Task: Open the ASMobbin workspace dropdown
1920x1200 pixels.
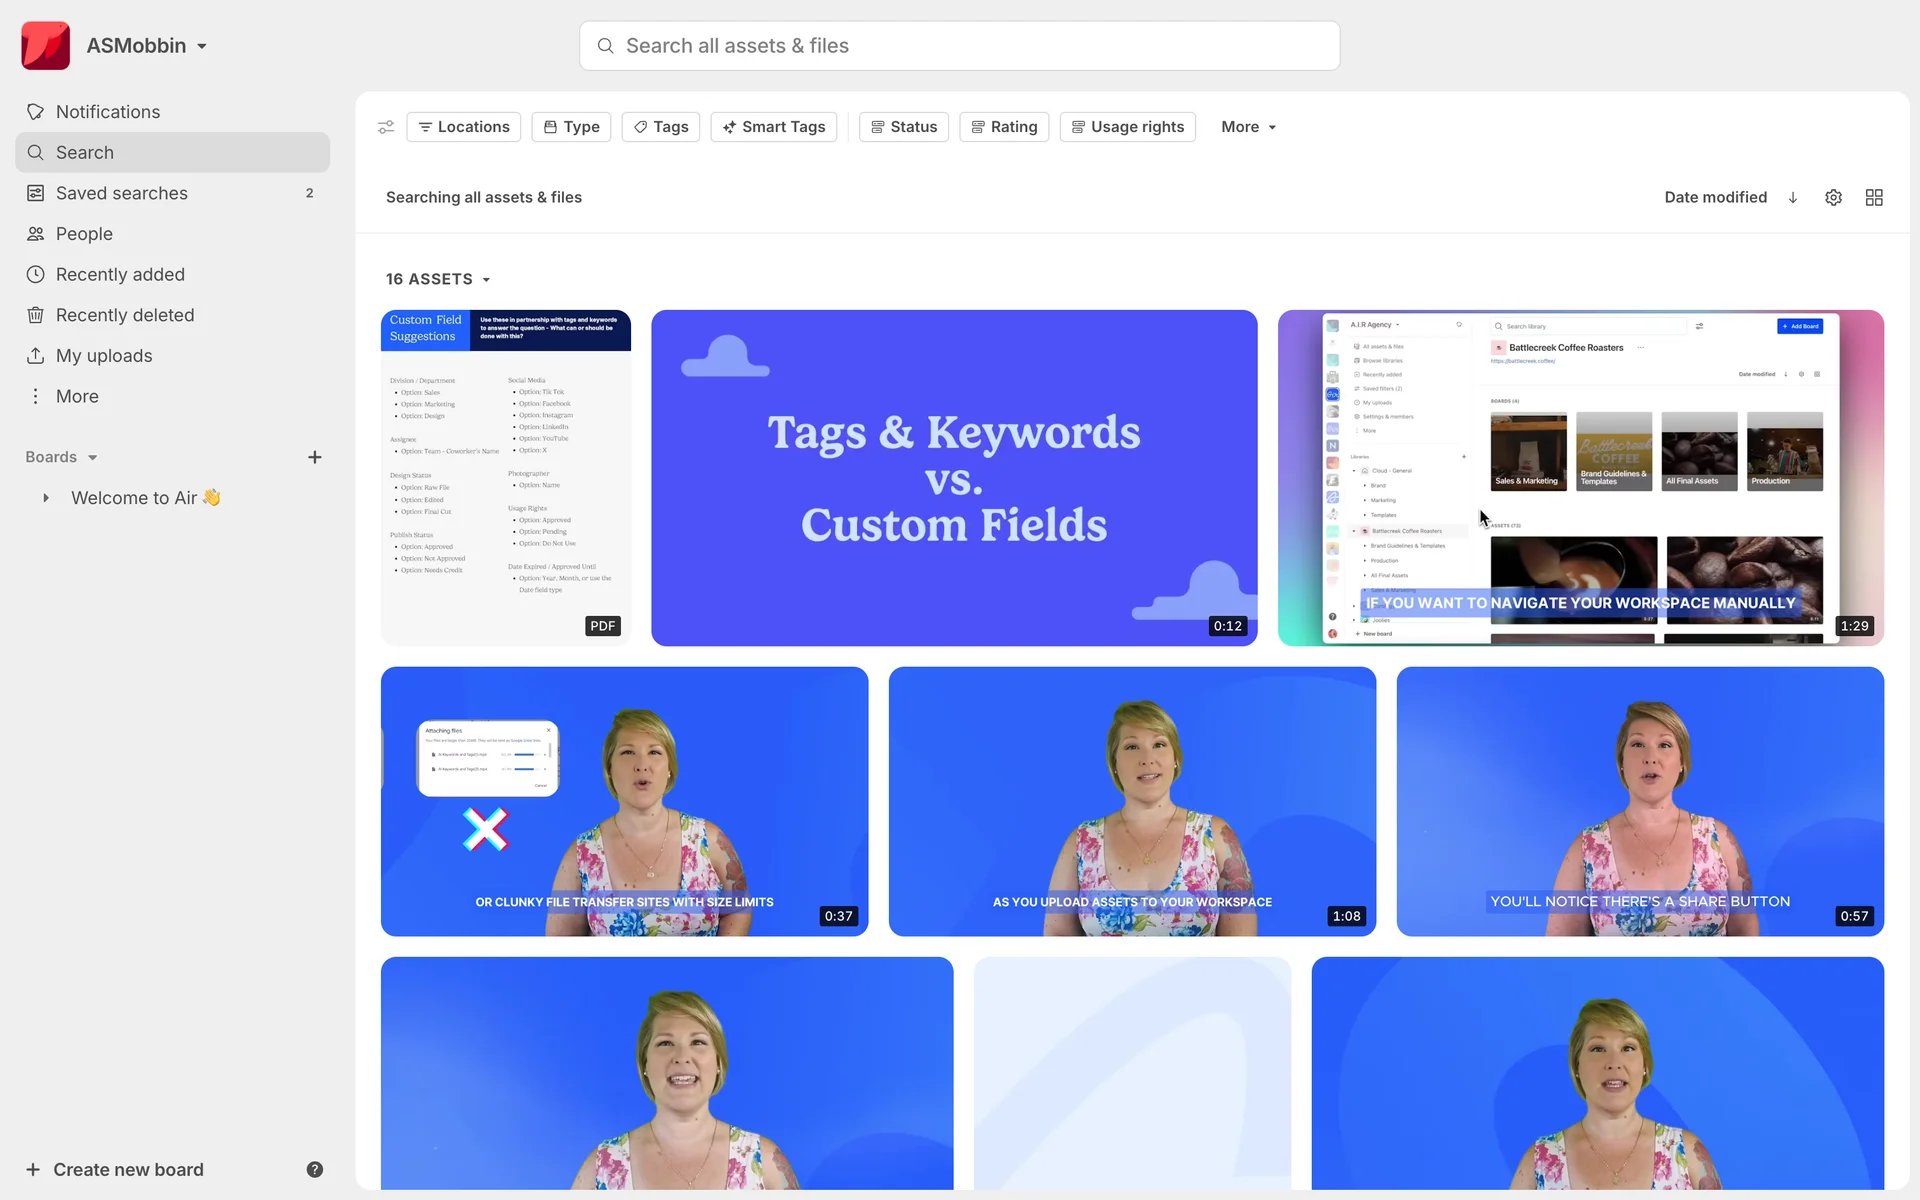Action: pyautogui.click(x=146, y=46)
